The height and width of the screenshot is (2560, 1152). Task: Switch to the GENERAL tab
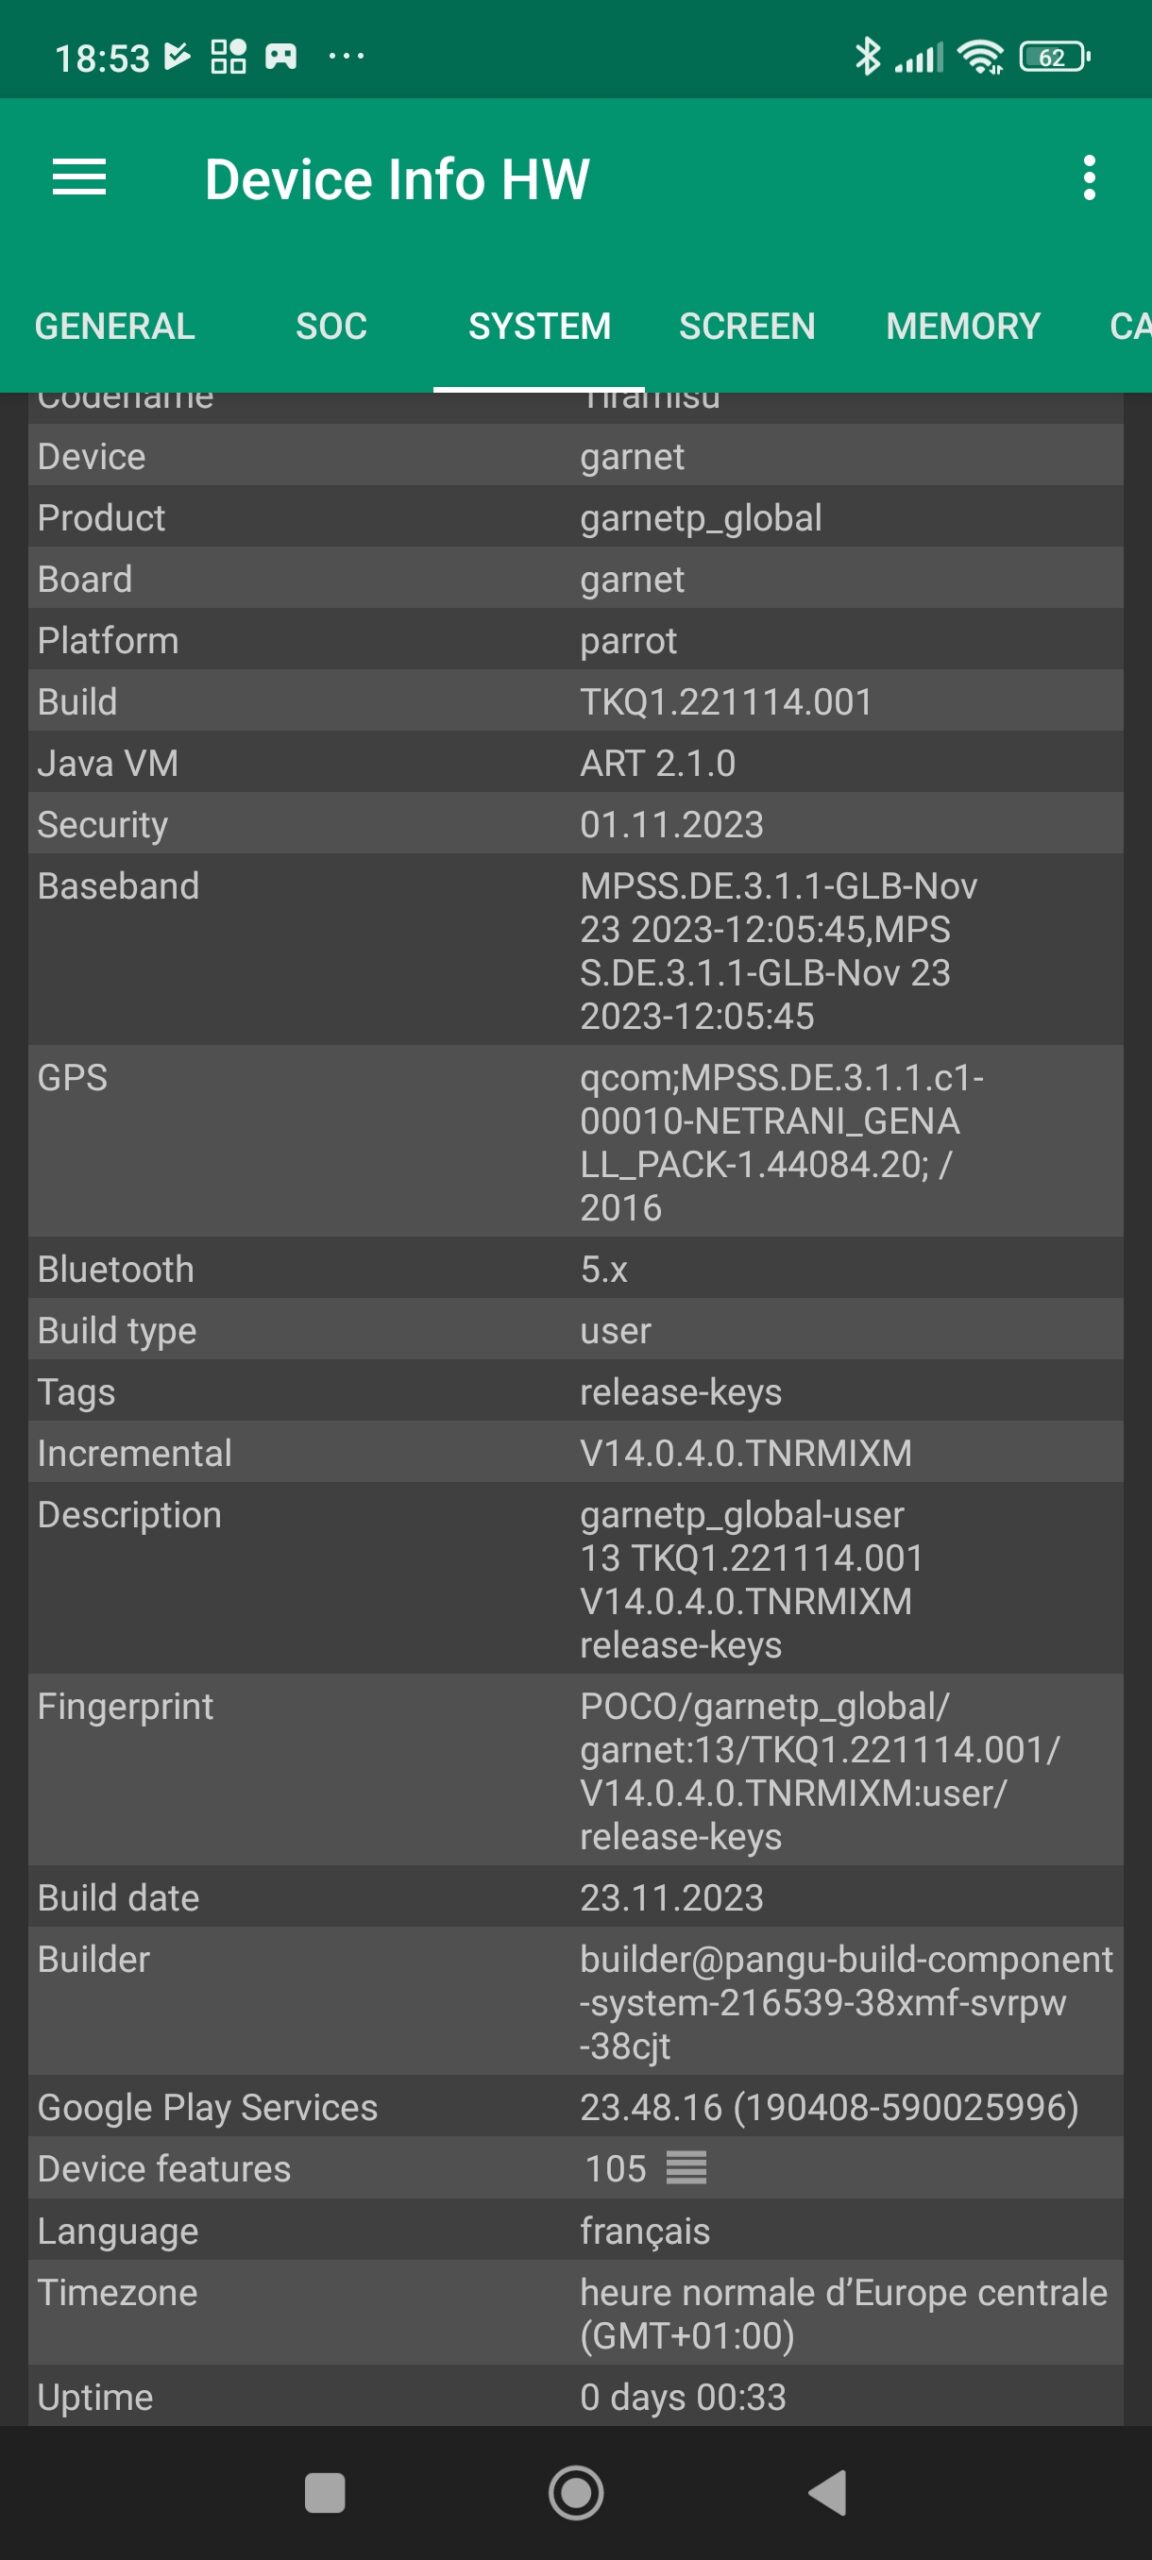(115, 326)
